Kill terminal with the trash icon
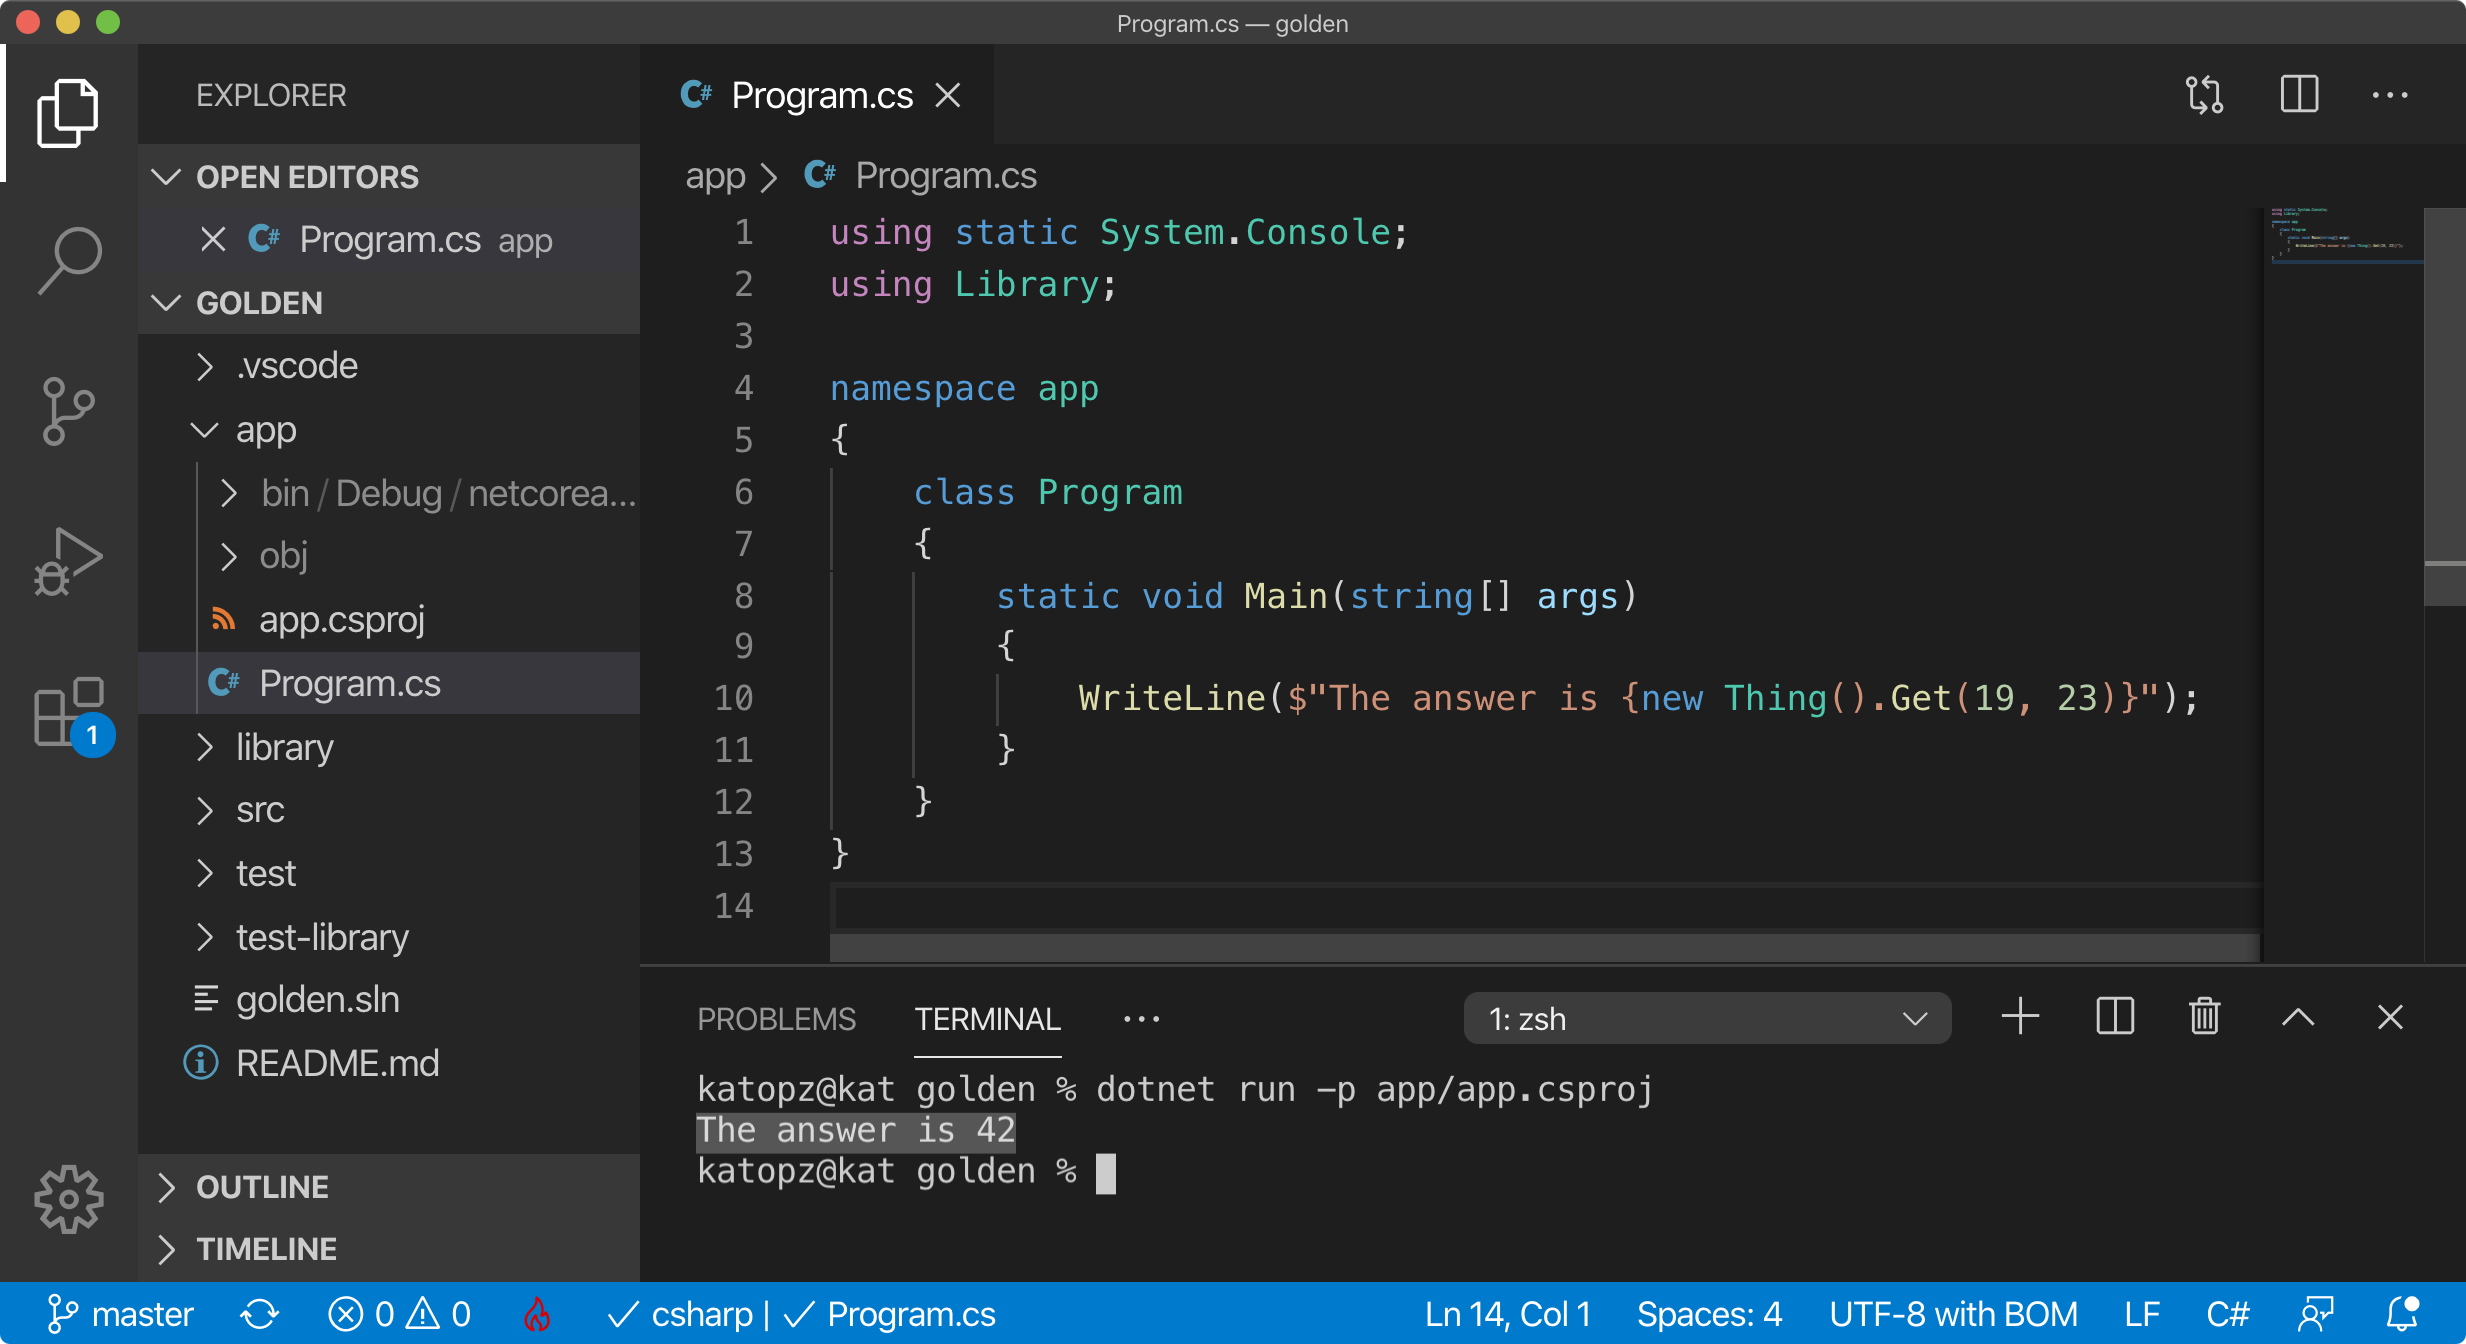Image resolution: width=2466 pixels, height=1344 pixels. coord(2204,1018)
